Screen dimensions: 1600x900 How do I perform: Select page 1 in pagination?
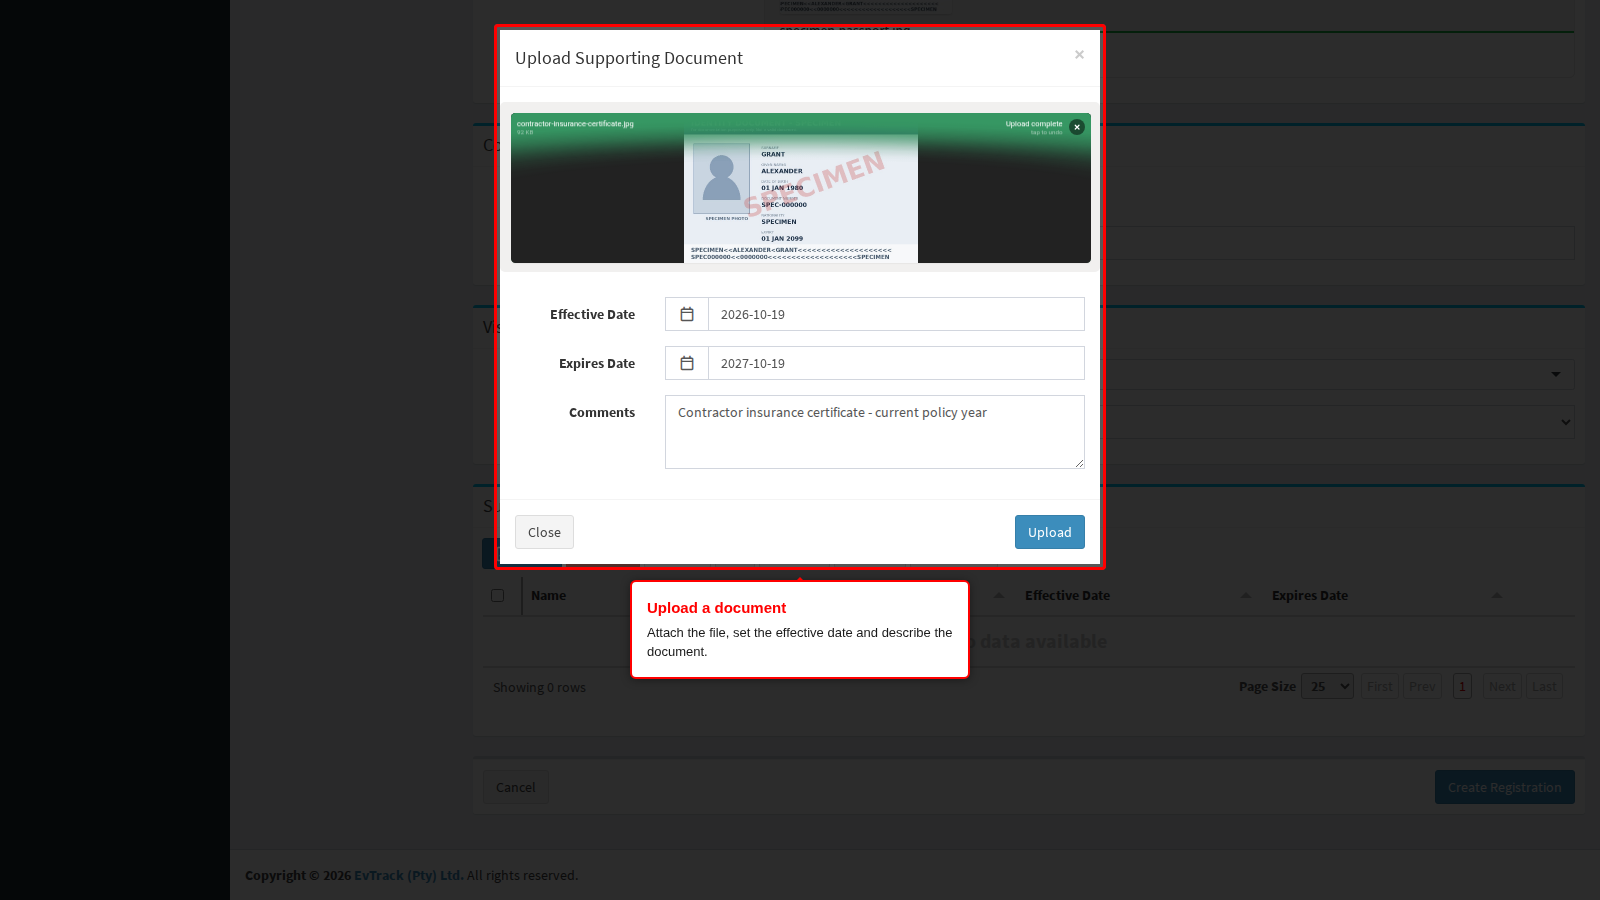(x=1462, y=686)
